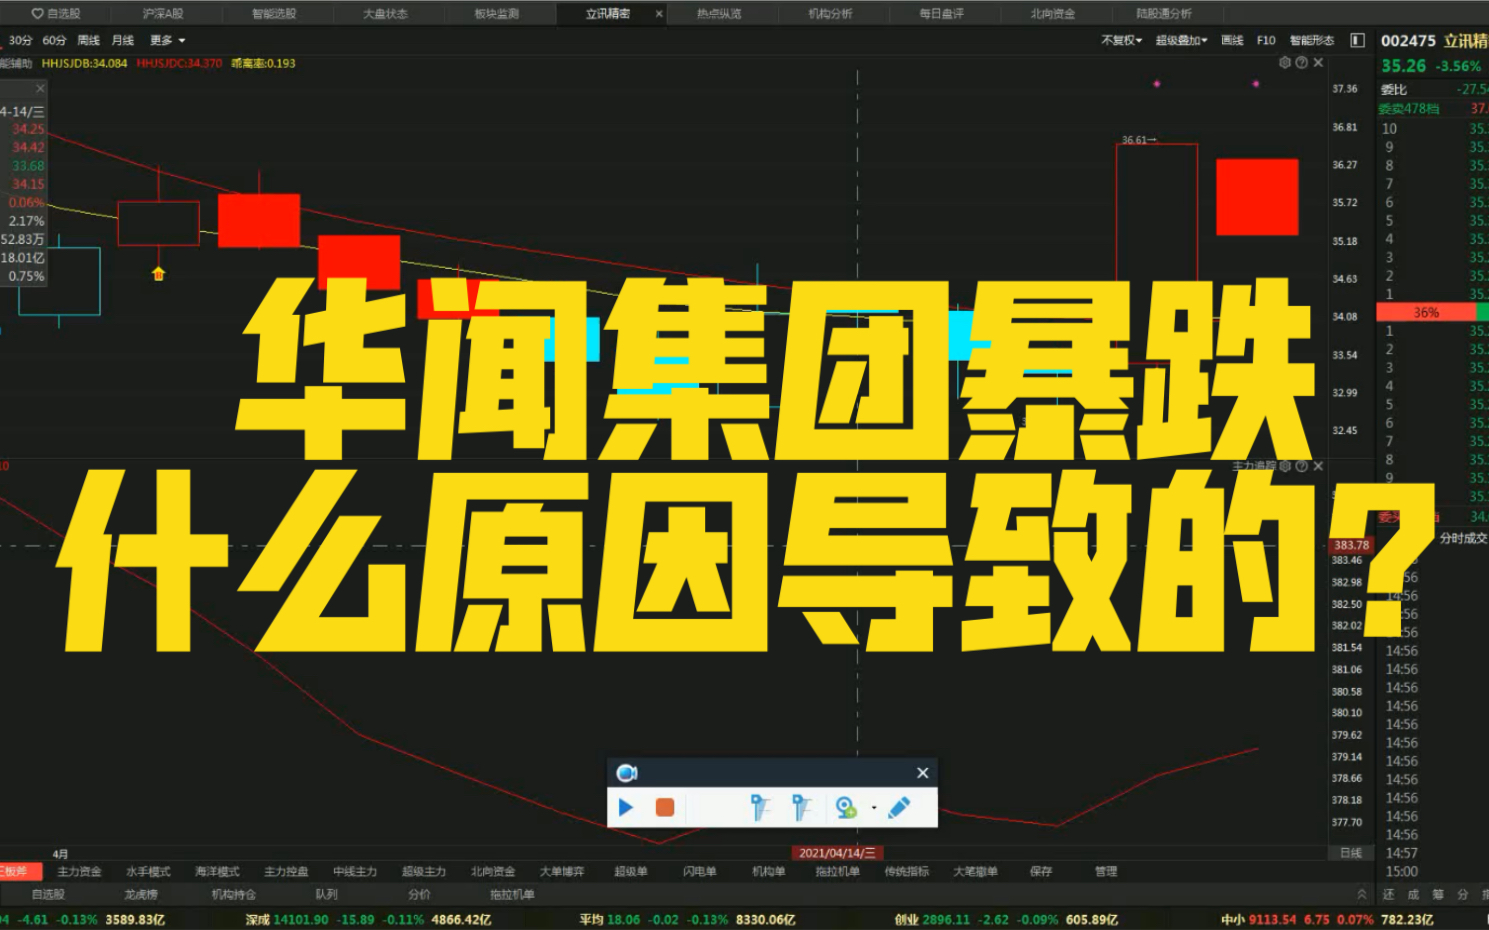Image resolution: width=1489 pixels, height=930 pixels.
Task: Select the 机构单 indicator tab
Action: point(769,871)
